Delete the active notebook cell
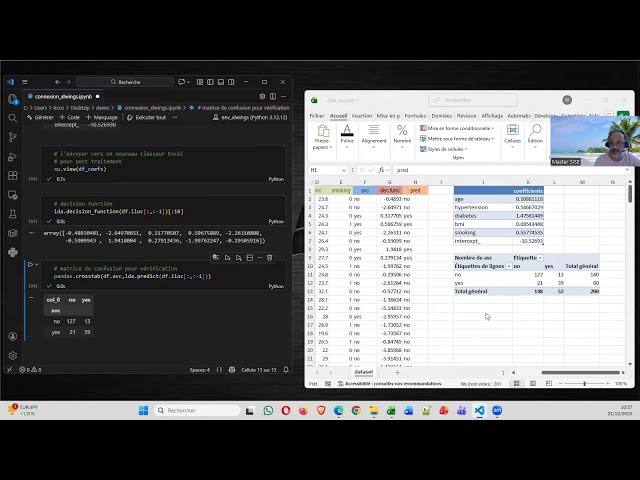The height and width of the screenshot is (480, 640). point(269,258)
